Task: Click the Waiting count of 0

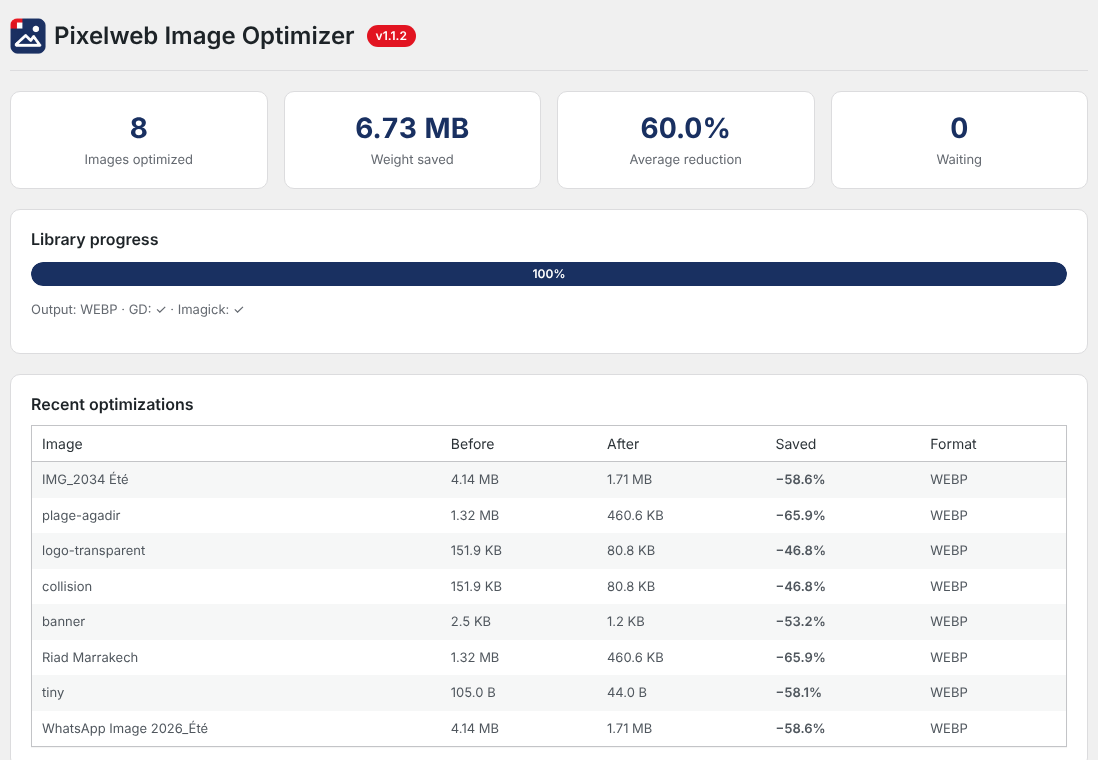Action: click(959, 128)
